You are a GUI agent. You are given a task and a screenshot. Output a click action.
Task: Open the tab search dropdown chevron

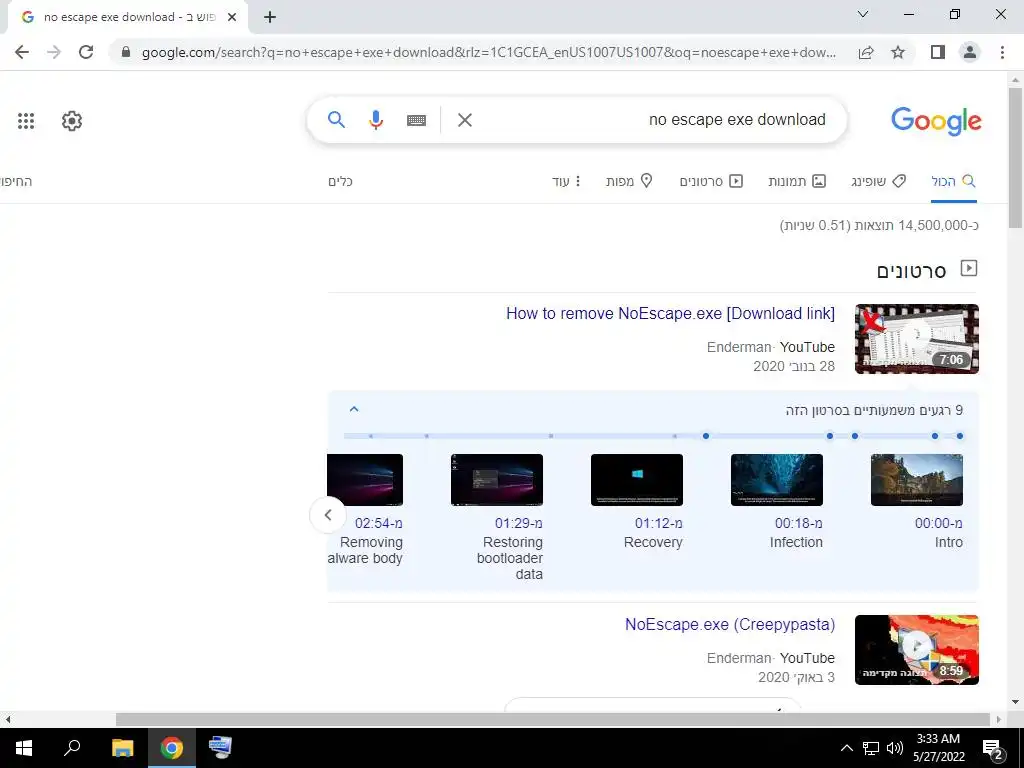point(863,14)
